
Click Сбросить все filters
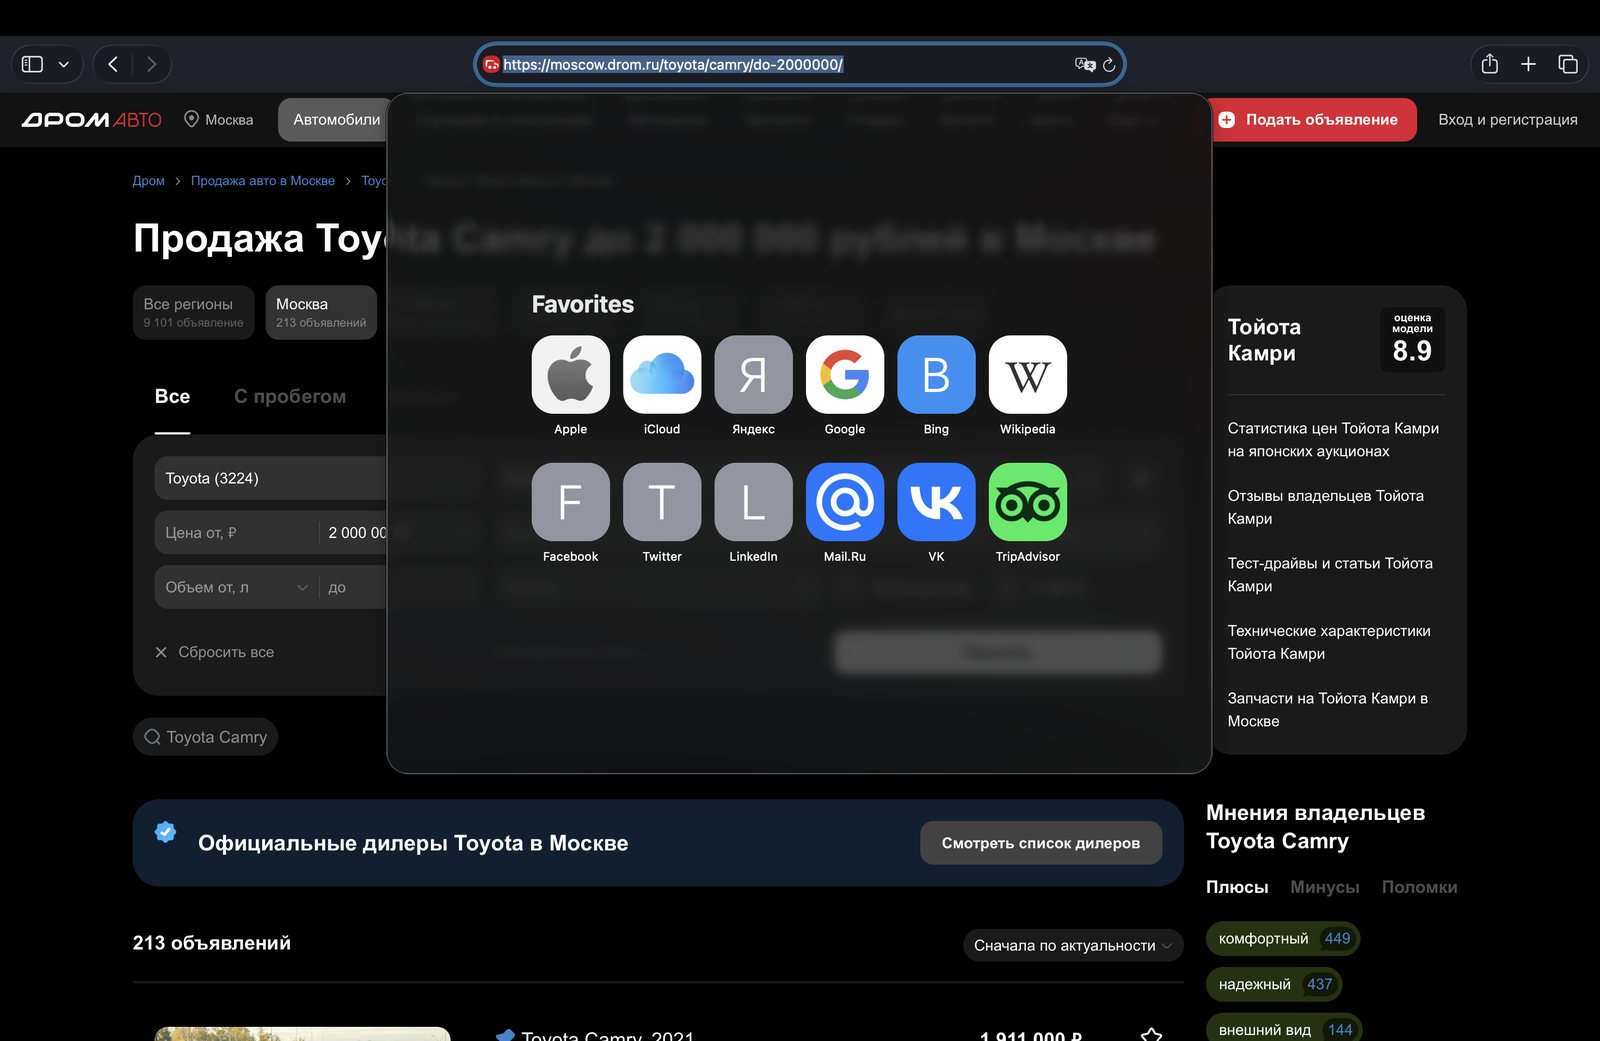click(x=215, y=652)
